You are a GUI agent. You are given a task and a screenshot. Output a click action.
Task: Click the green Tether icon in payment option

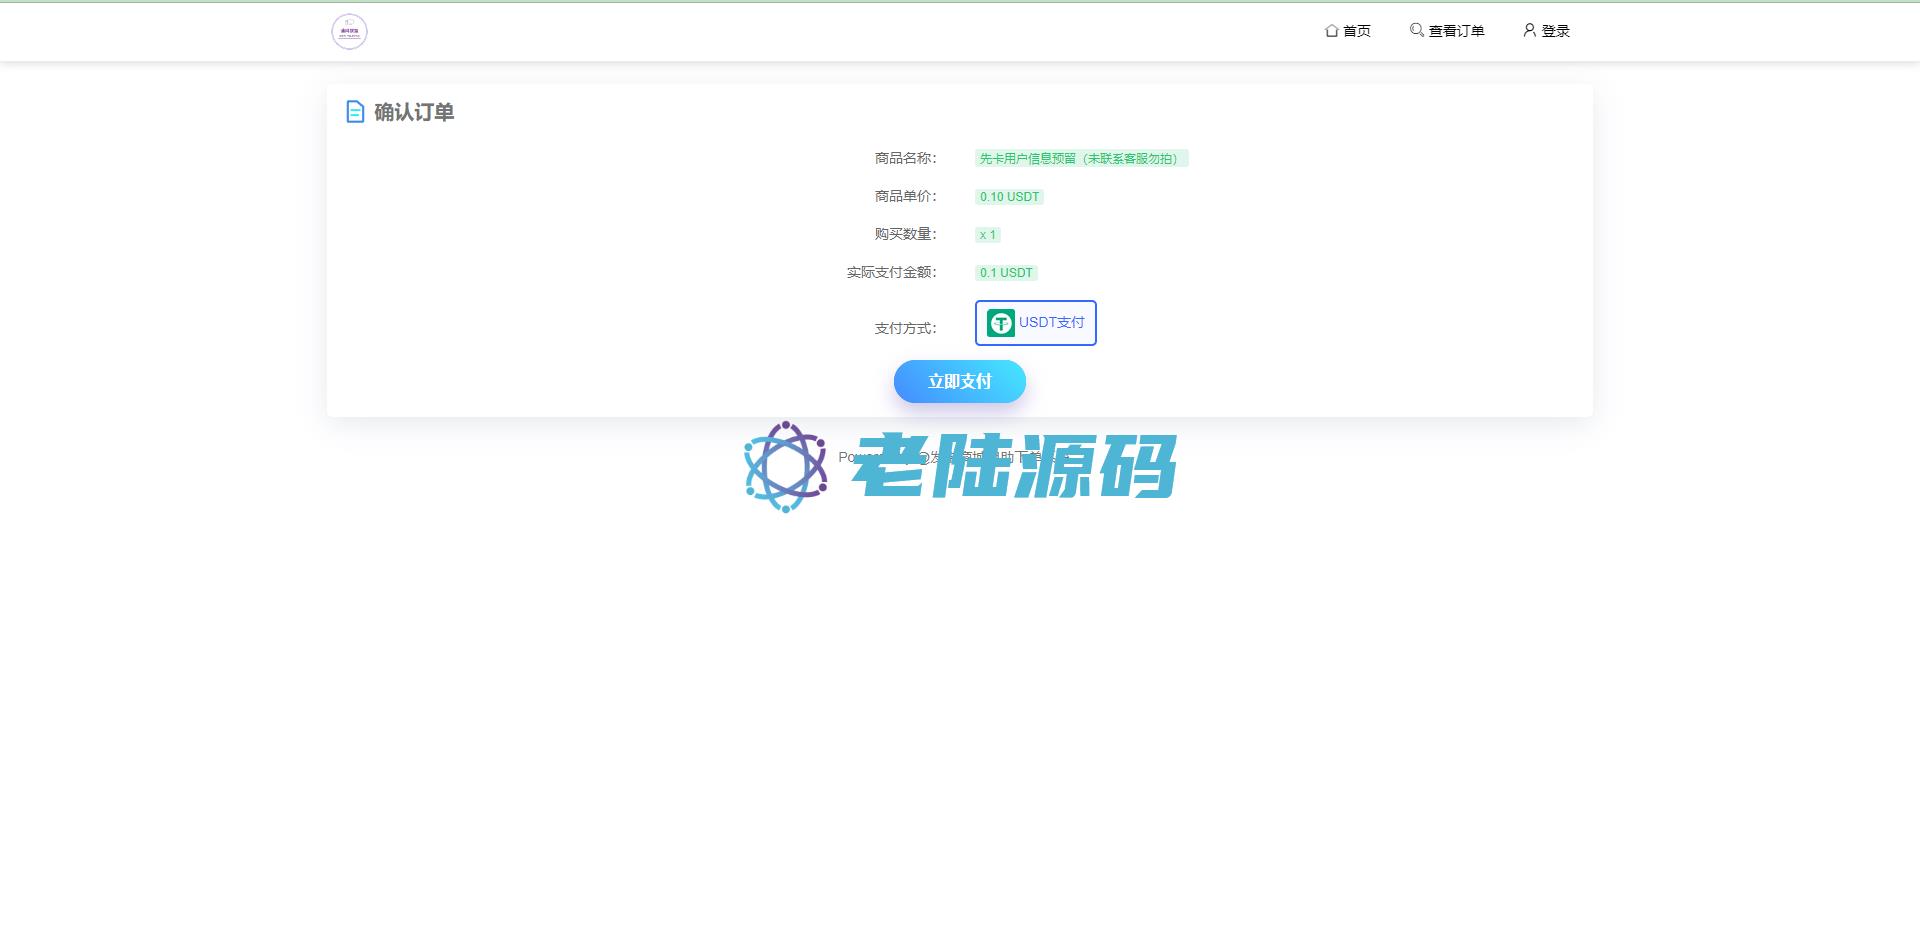click(1000, 323)
